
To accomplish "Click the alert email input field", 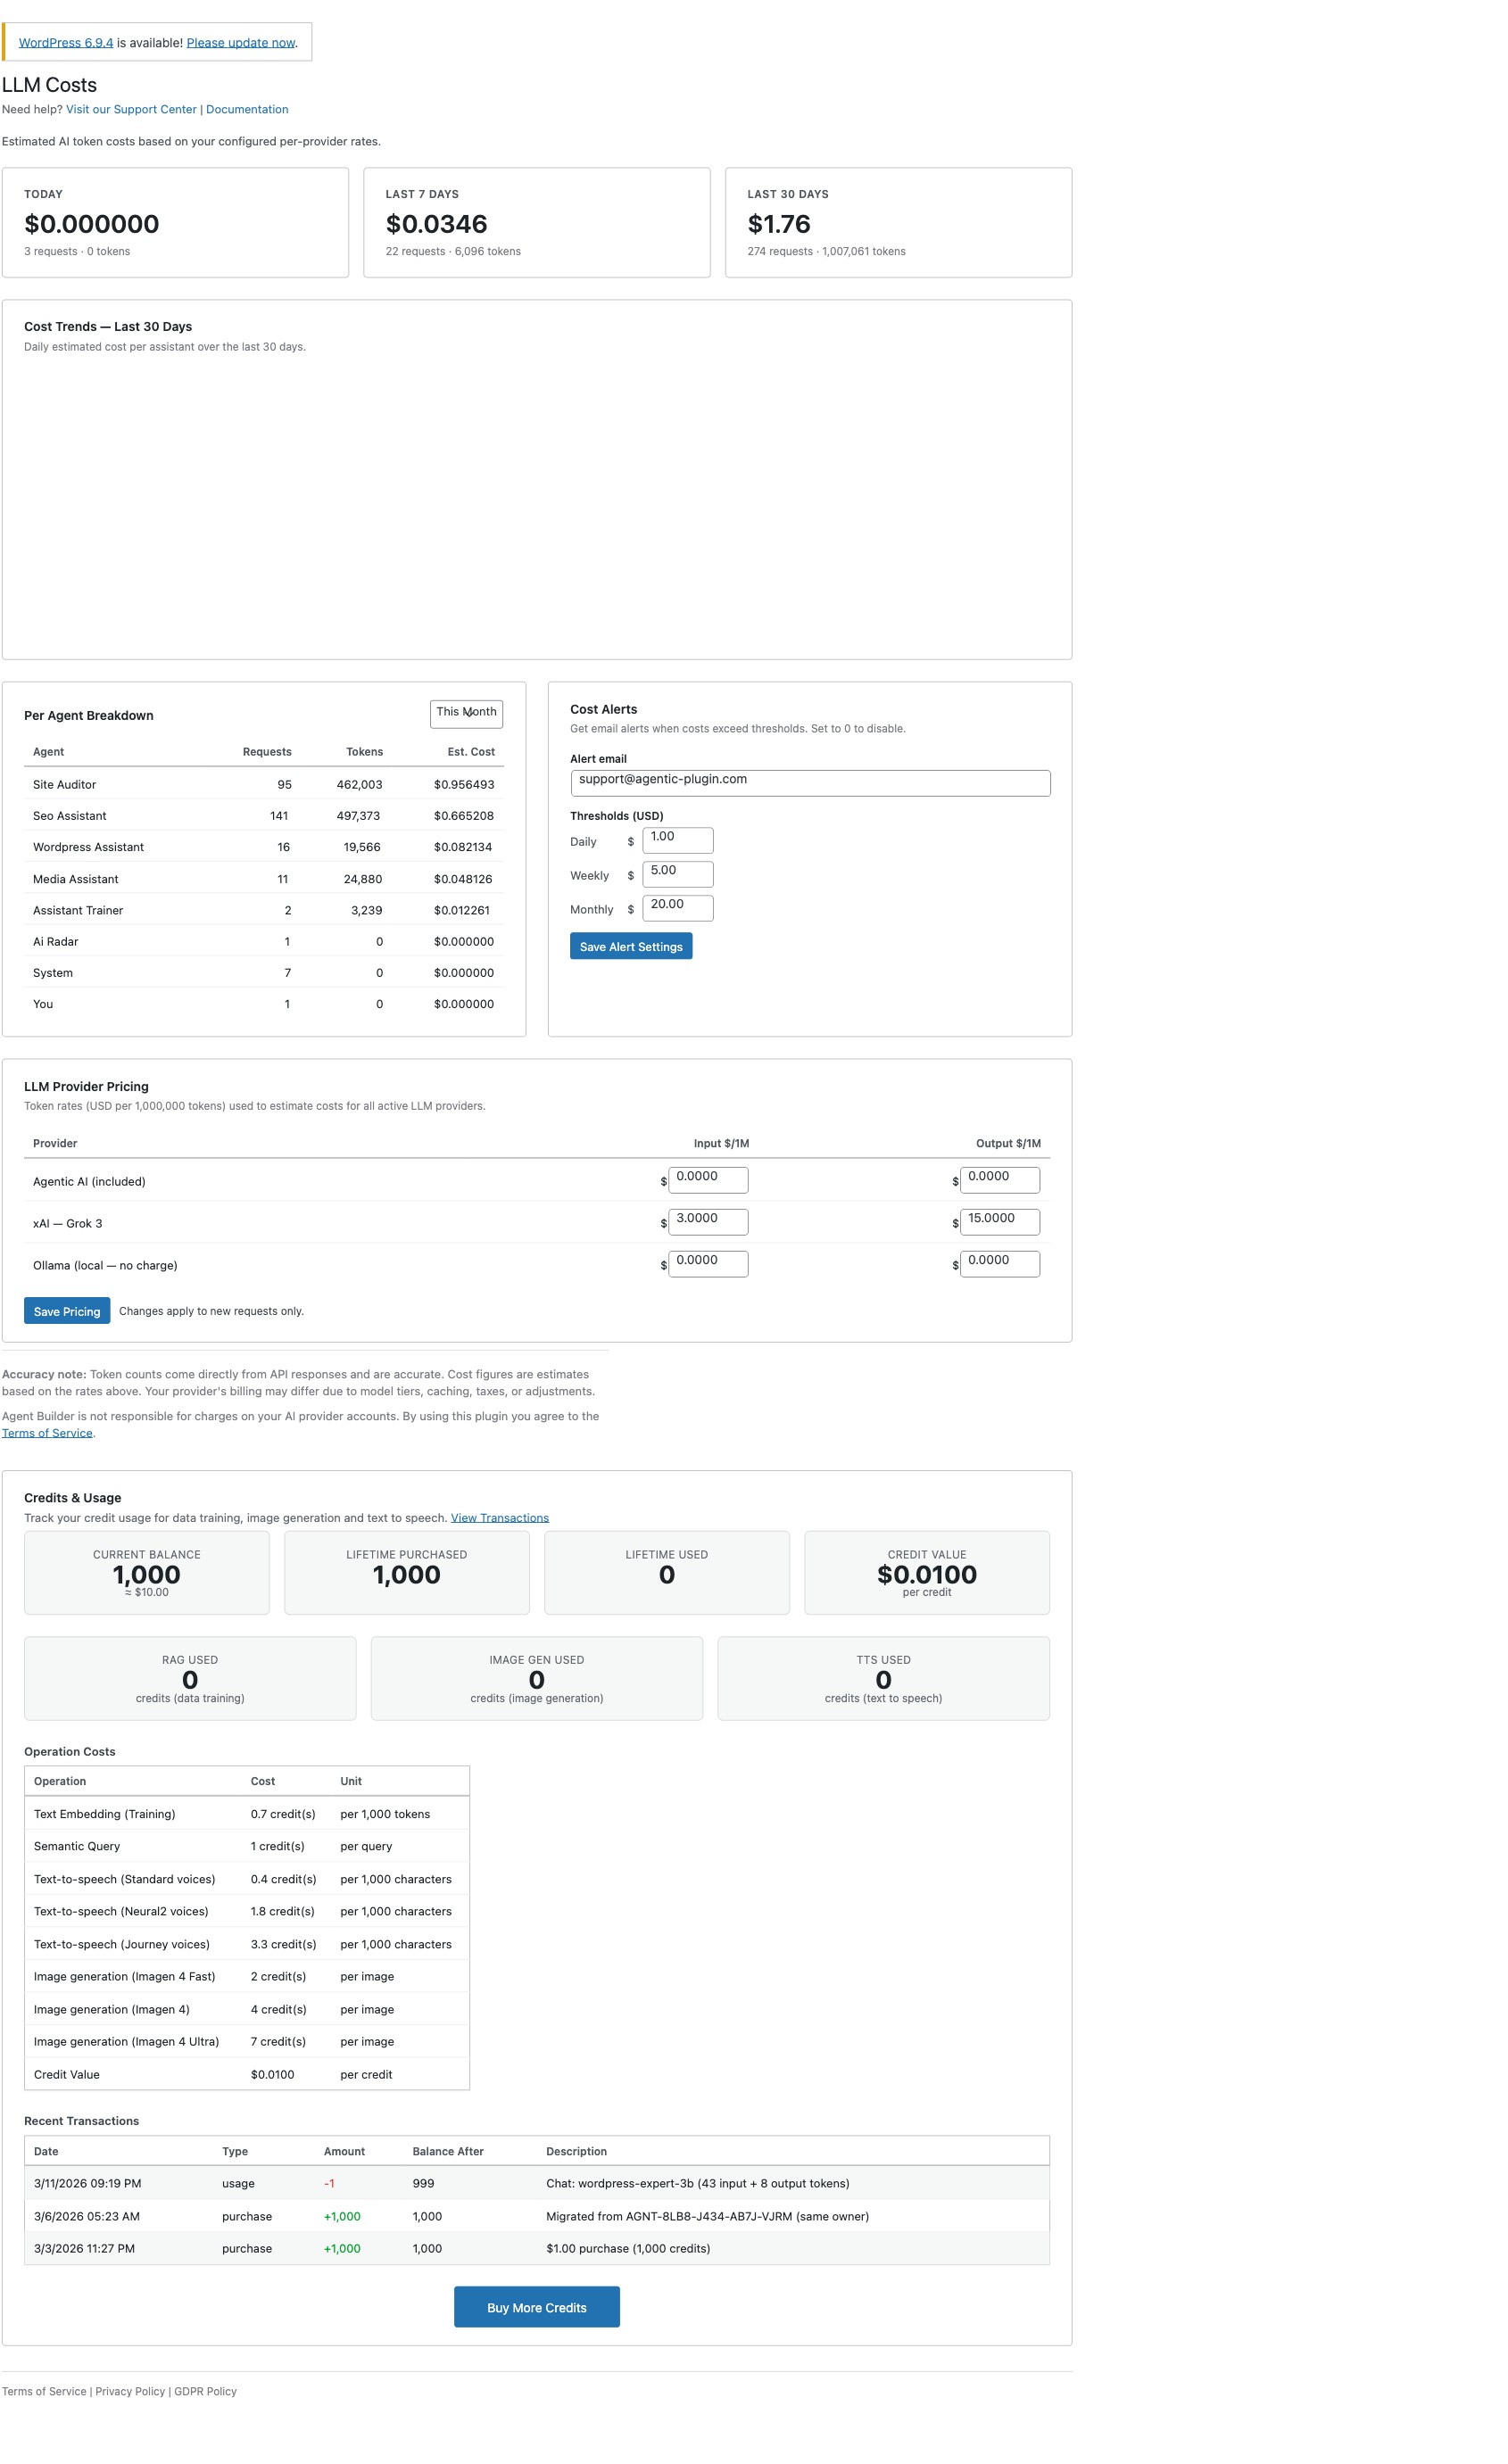I will tap(810, 782).
